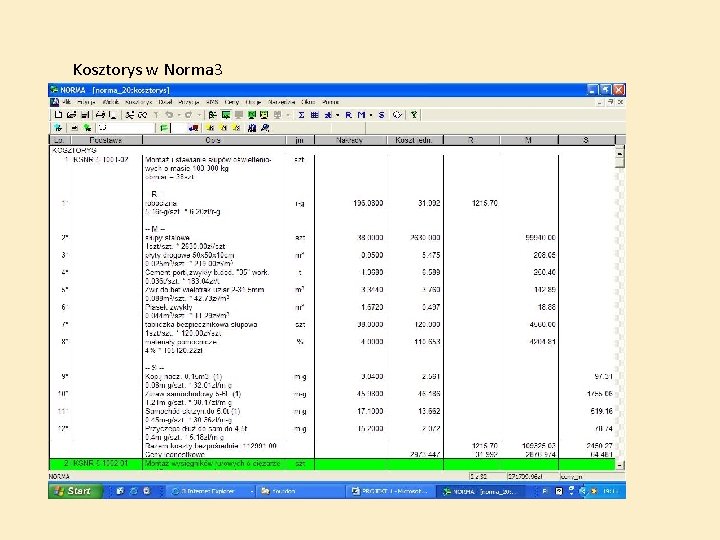Click the Cement port. row description

point(207,272)
